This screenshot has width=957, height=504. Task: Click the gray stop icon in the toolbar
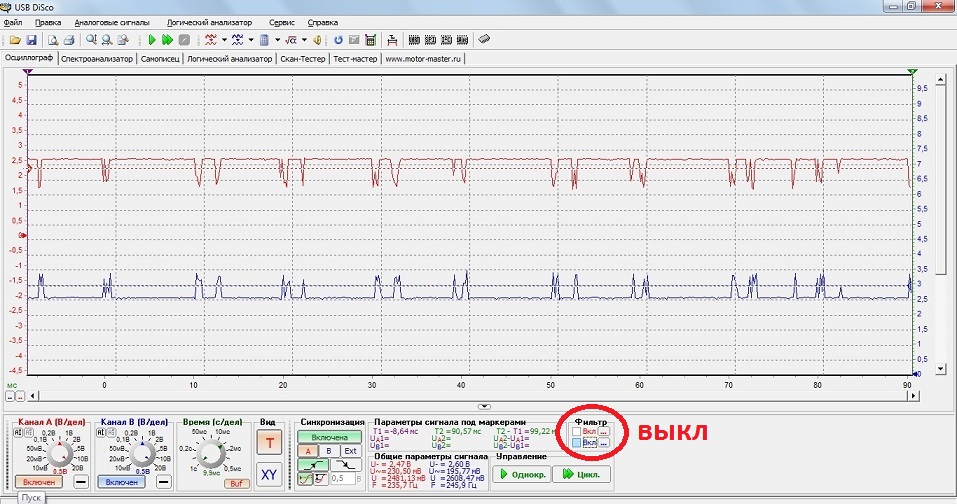pos(184,40)
